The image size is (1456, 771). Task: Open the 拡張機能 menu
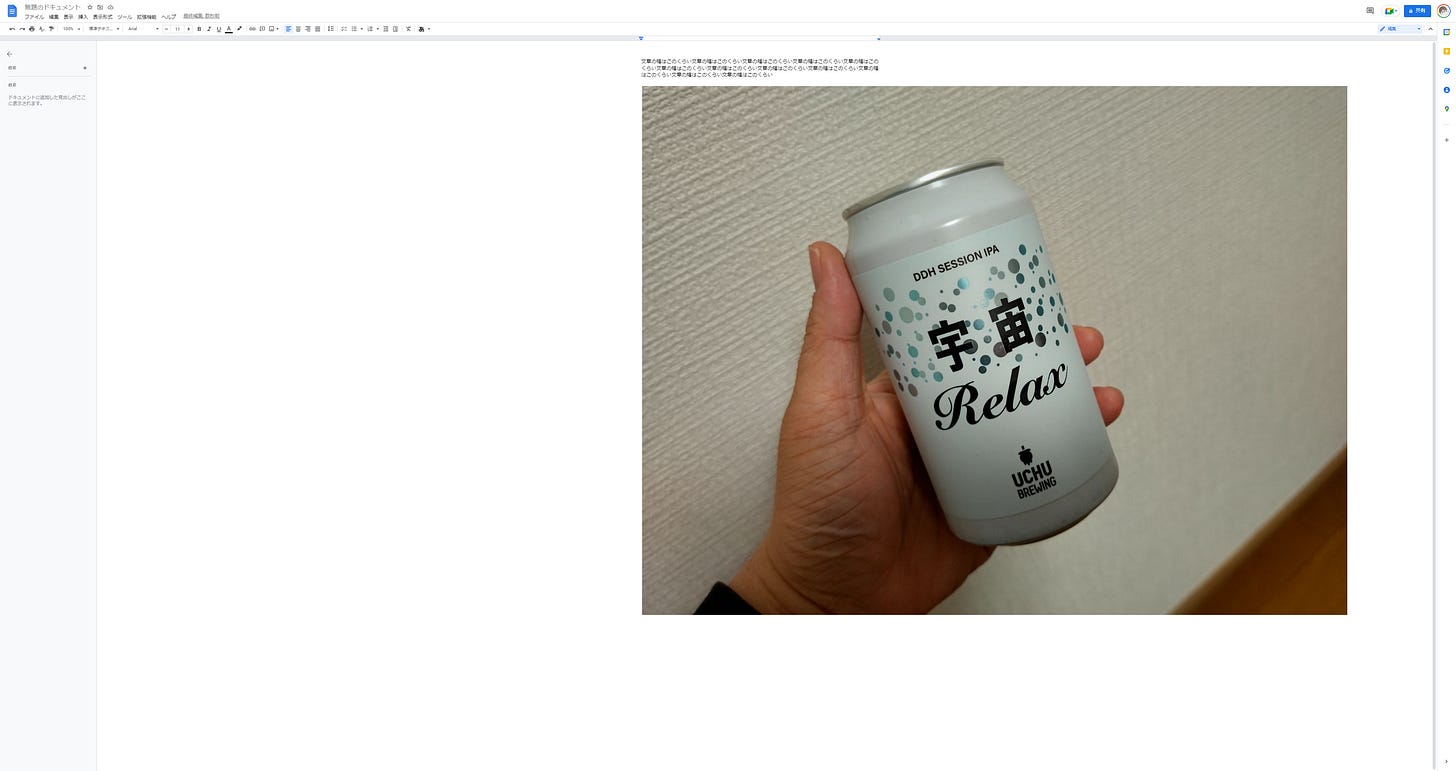tap(147, 17)
